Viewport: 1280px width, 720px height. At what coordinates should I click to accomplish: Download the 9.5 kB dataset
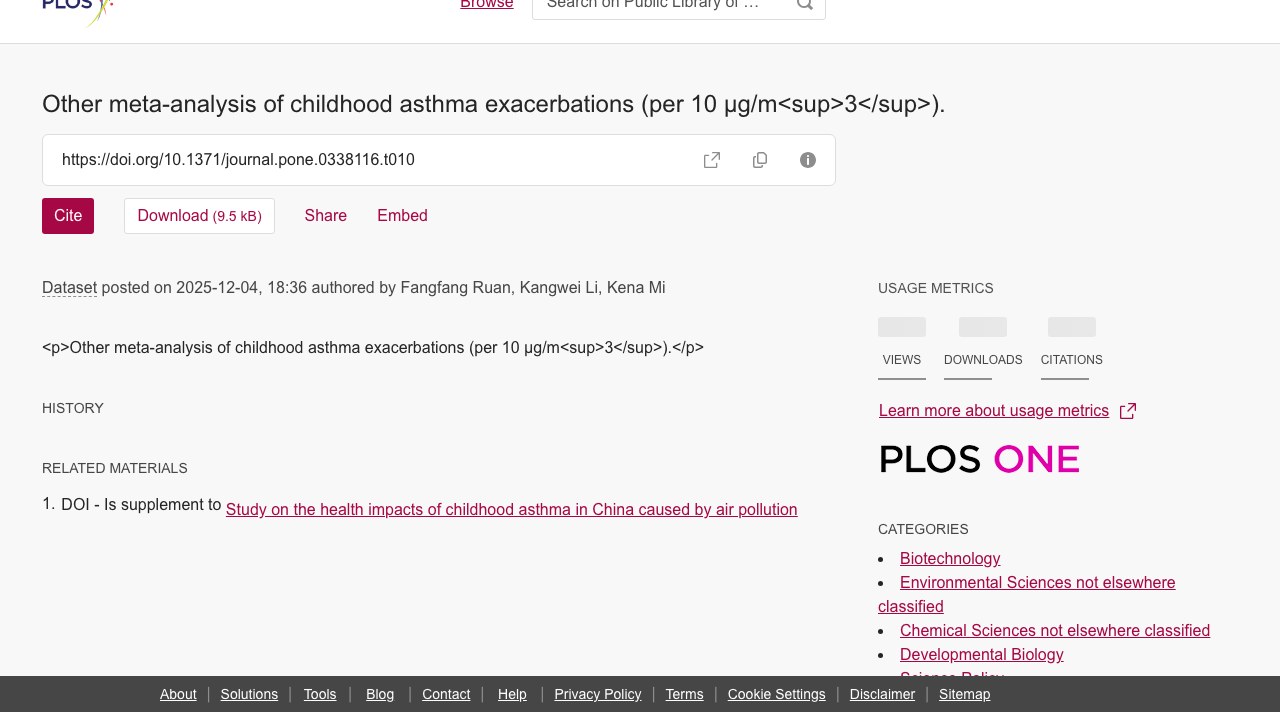click(x=199, y=216)
